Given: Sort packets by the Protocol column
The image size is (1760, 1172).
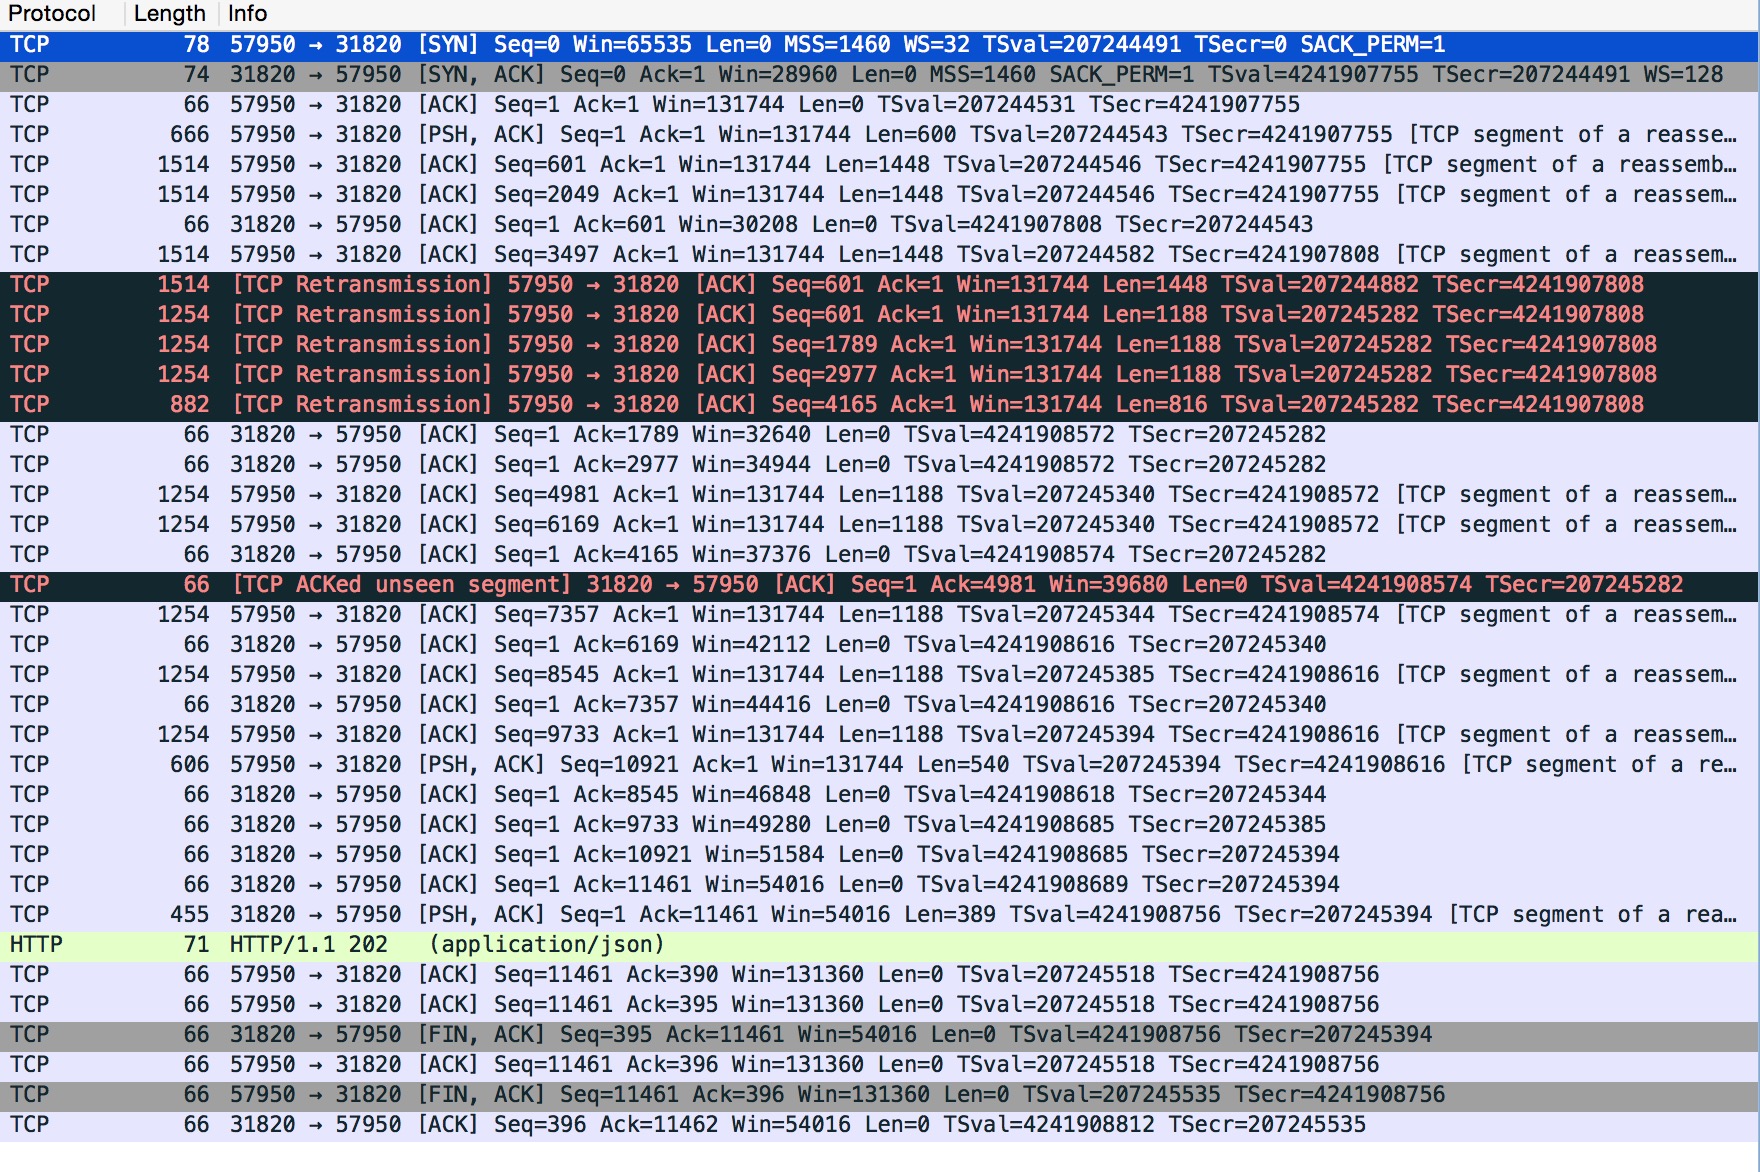Looking at the screenshot, I should tap(50, 13).
